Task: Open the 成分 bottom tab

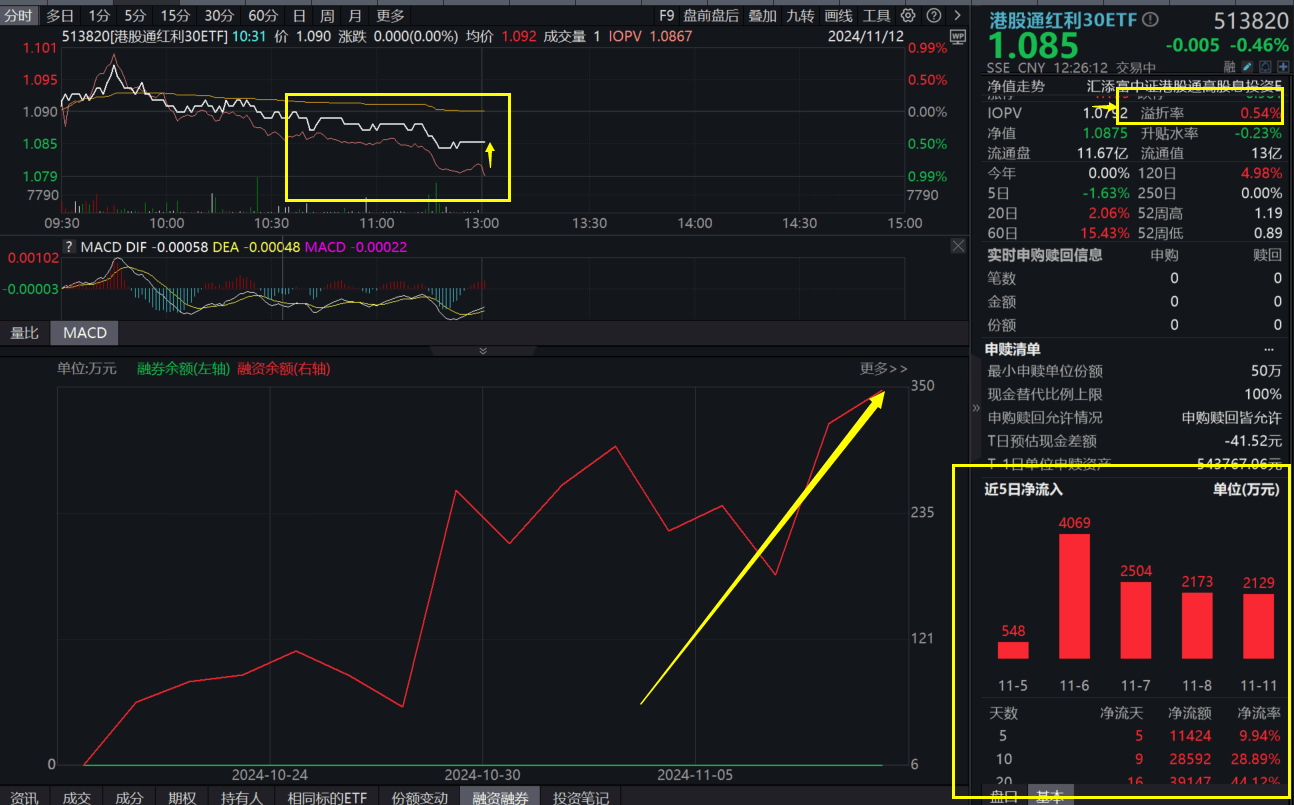Action: (x=129, y=797)
